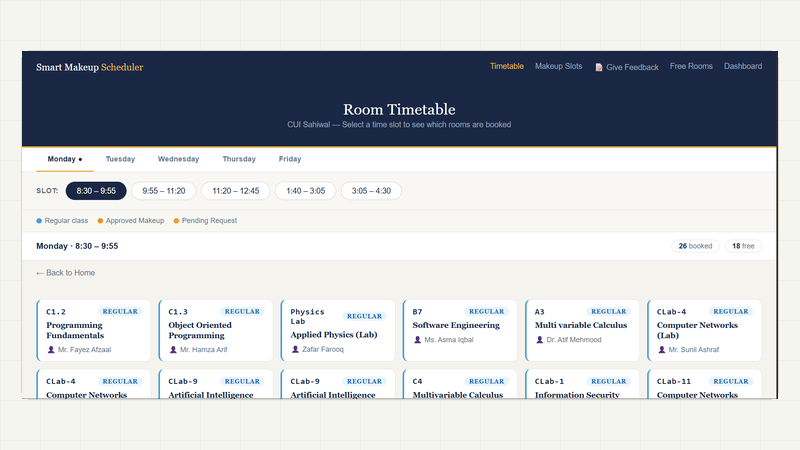Click person icon beside Mr. Sunil Ashraf
The height and width of the screenshot is (450, 800).
[662, 349]
